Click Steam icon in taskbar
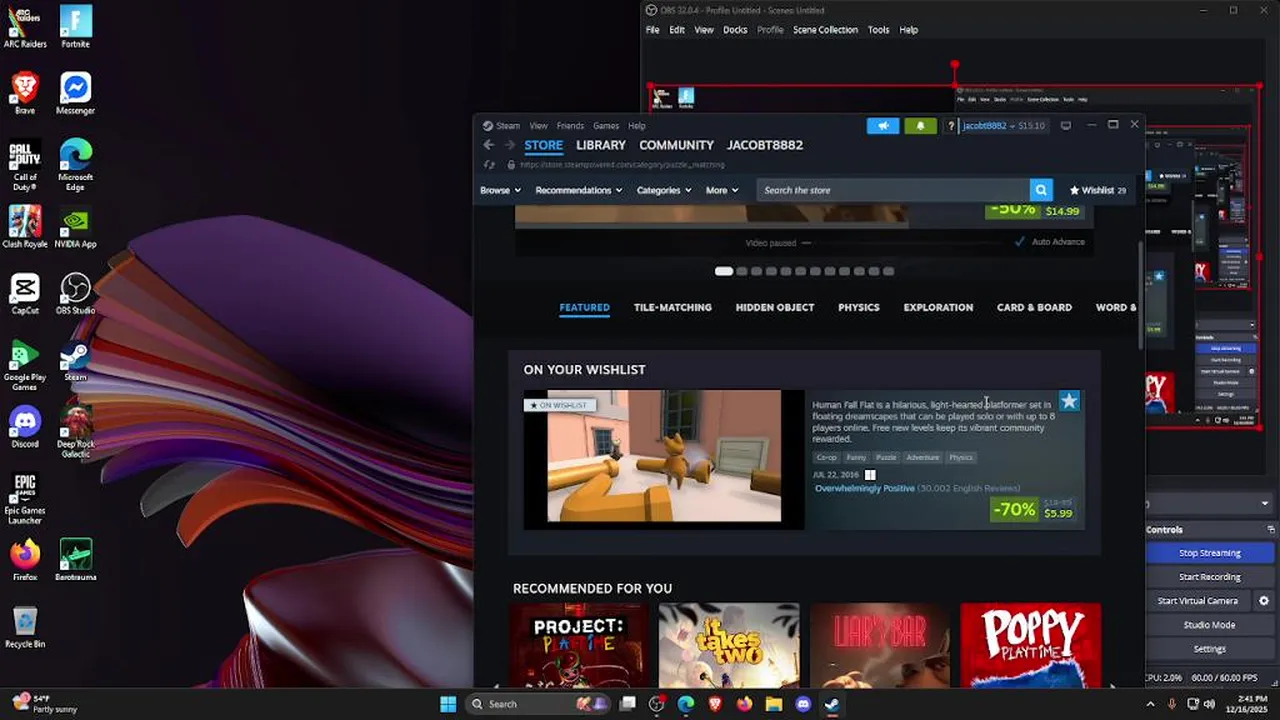The width and height of the screenshot is (1280, 720). pos(832,704)
